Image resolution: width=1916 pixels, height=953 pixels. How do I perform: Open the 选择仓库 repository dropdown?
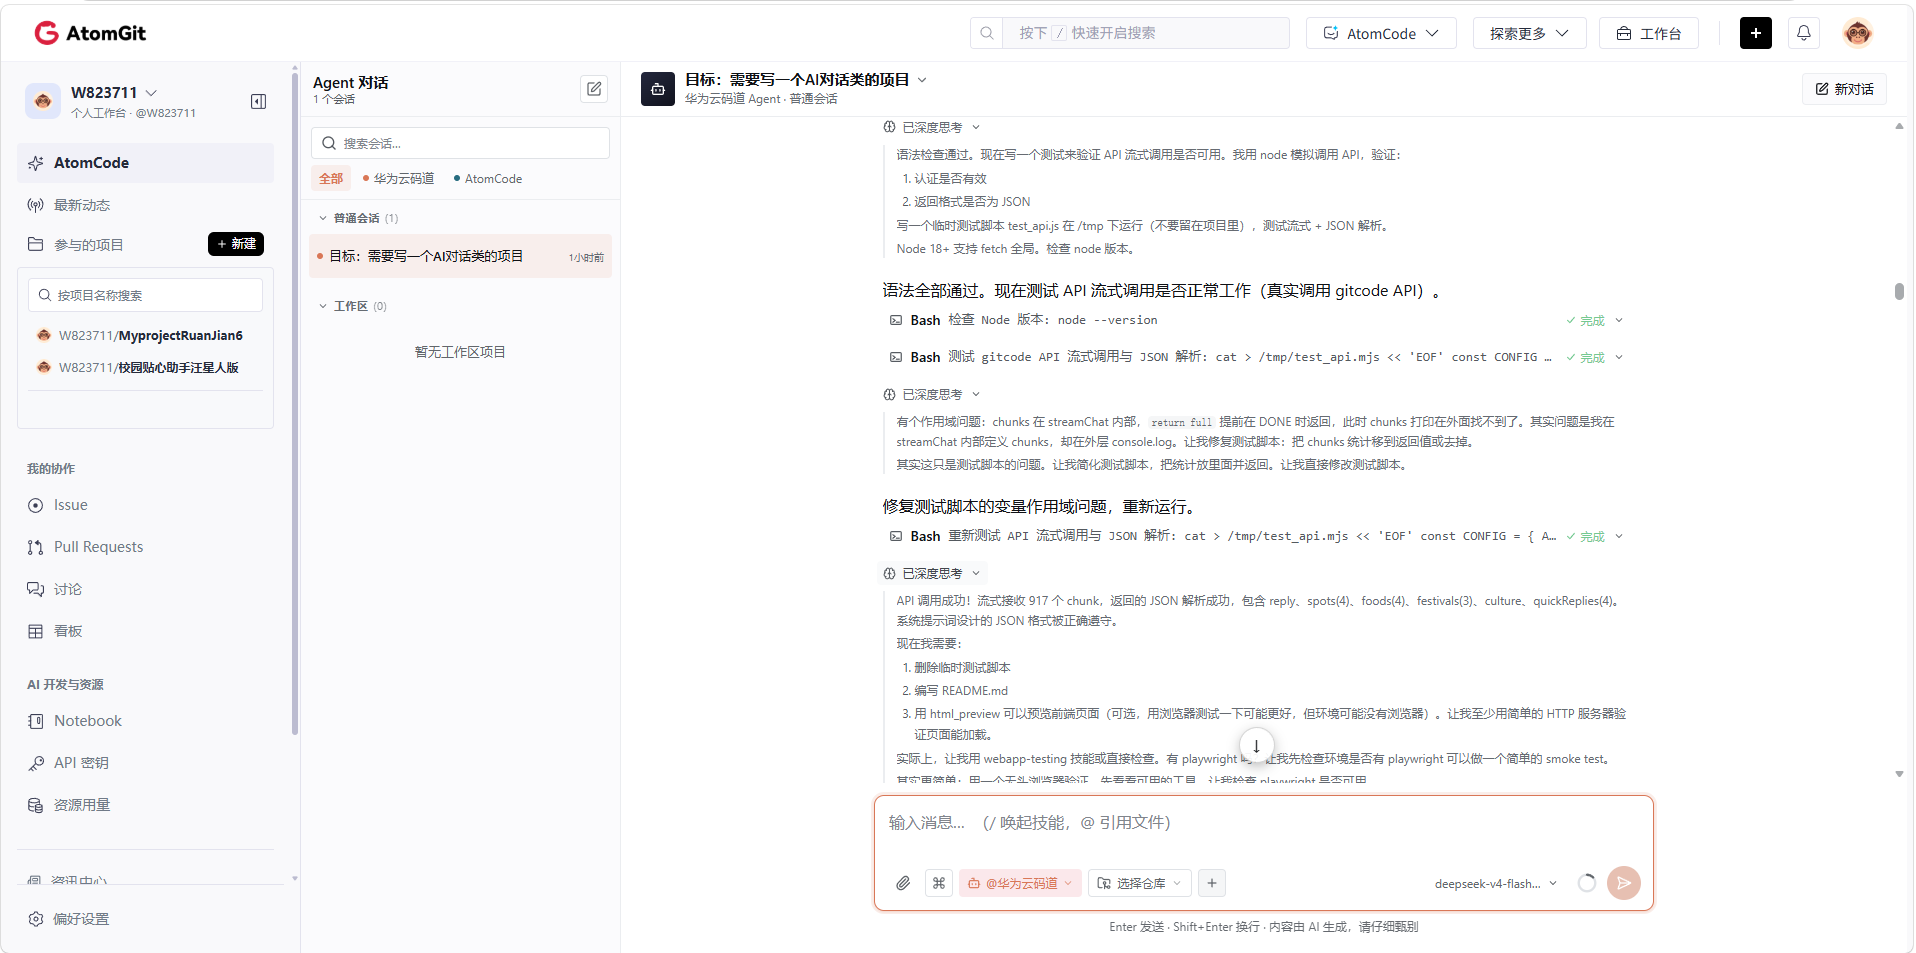pyautogui.click(x=1139, y=883)
